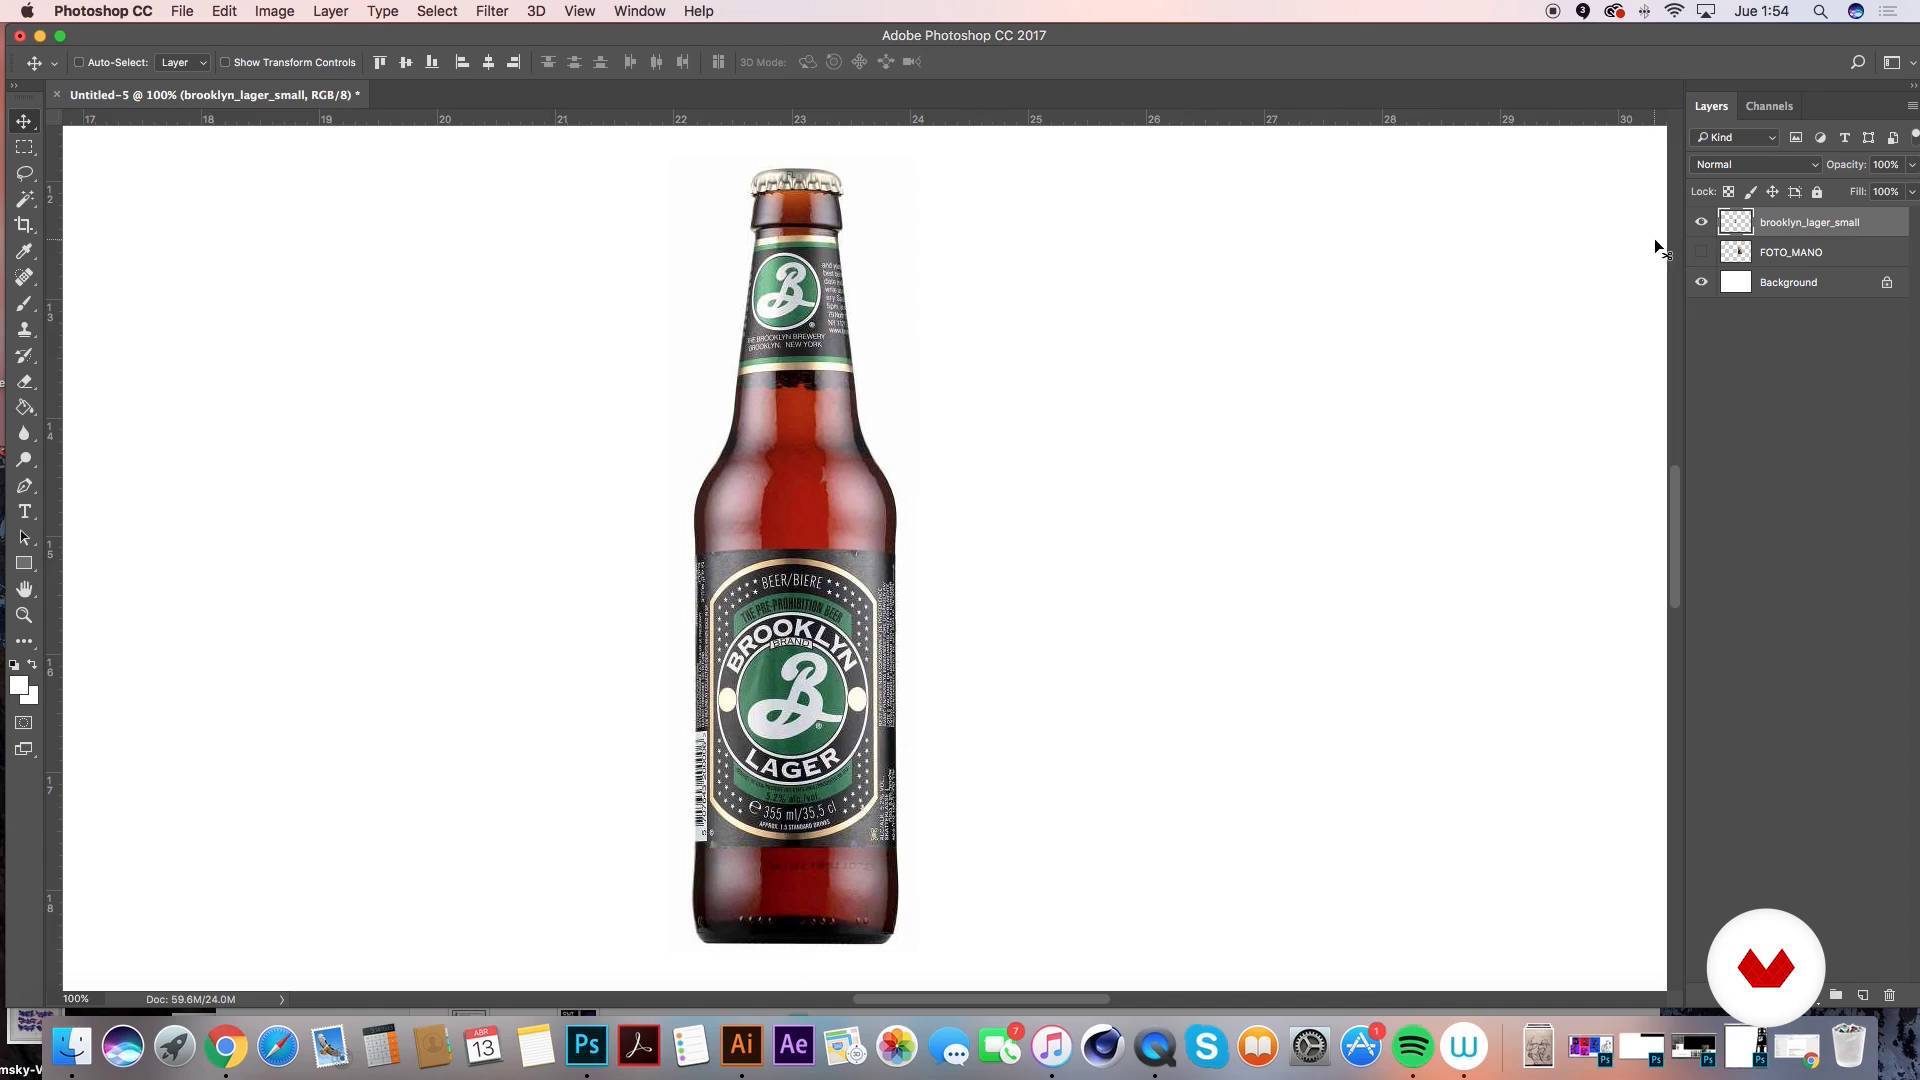The height and width of the screenshot is (1080, 1920).
Task: Click the zoom percentage field 100%
Action: [76, 999]
